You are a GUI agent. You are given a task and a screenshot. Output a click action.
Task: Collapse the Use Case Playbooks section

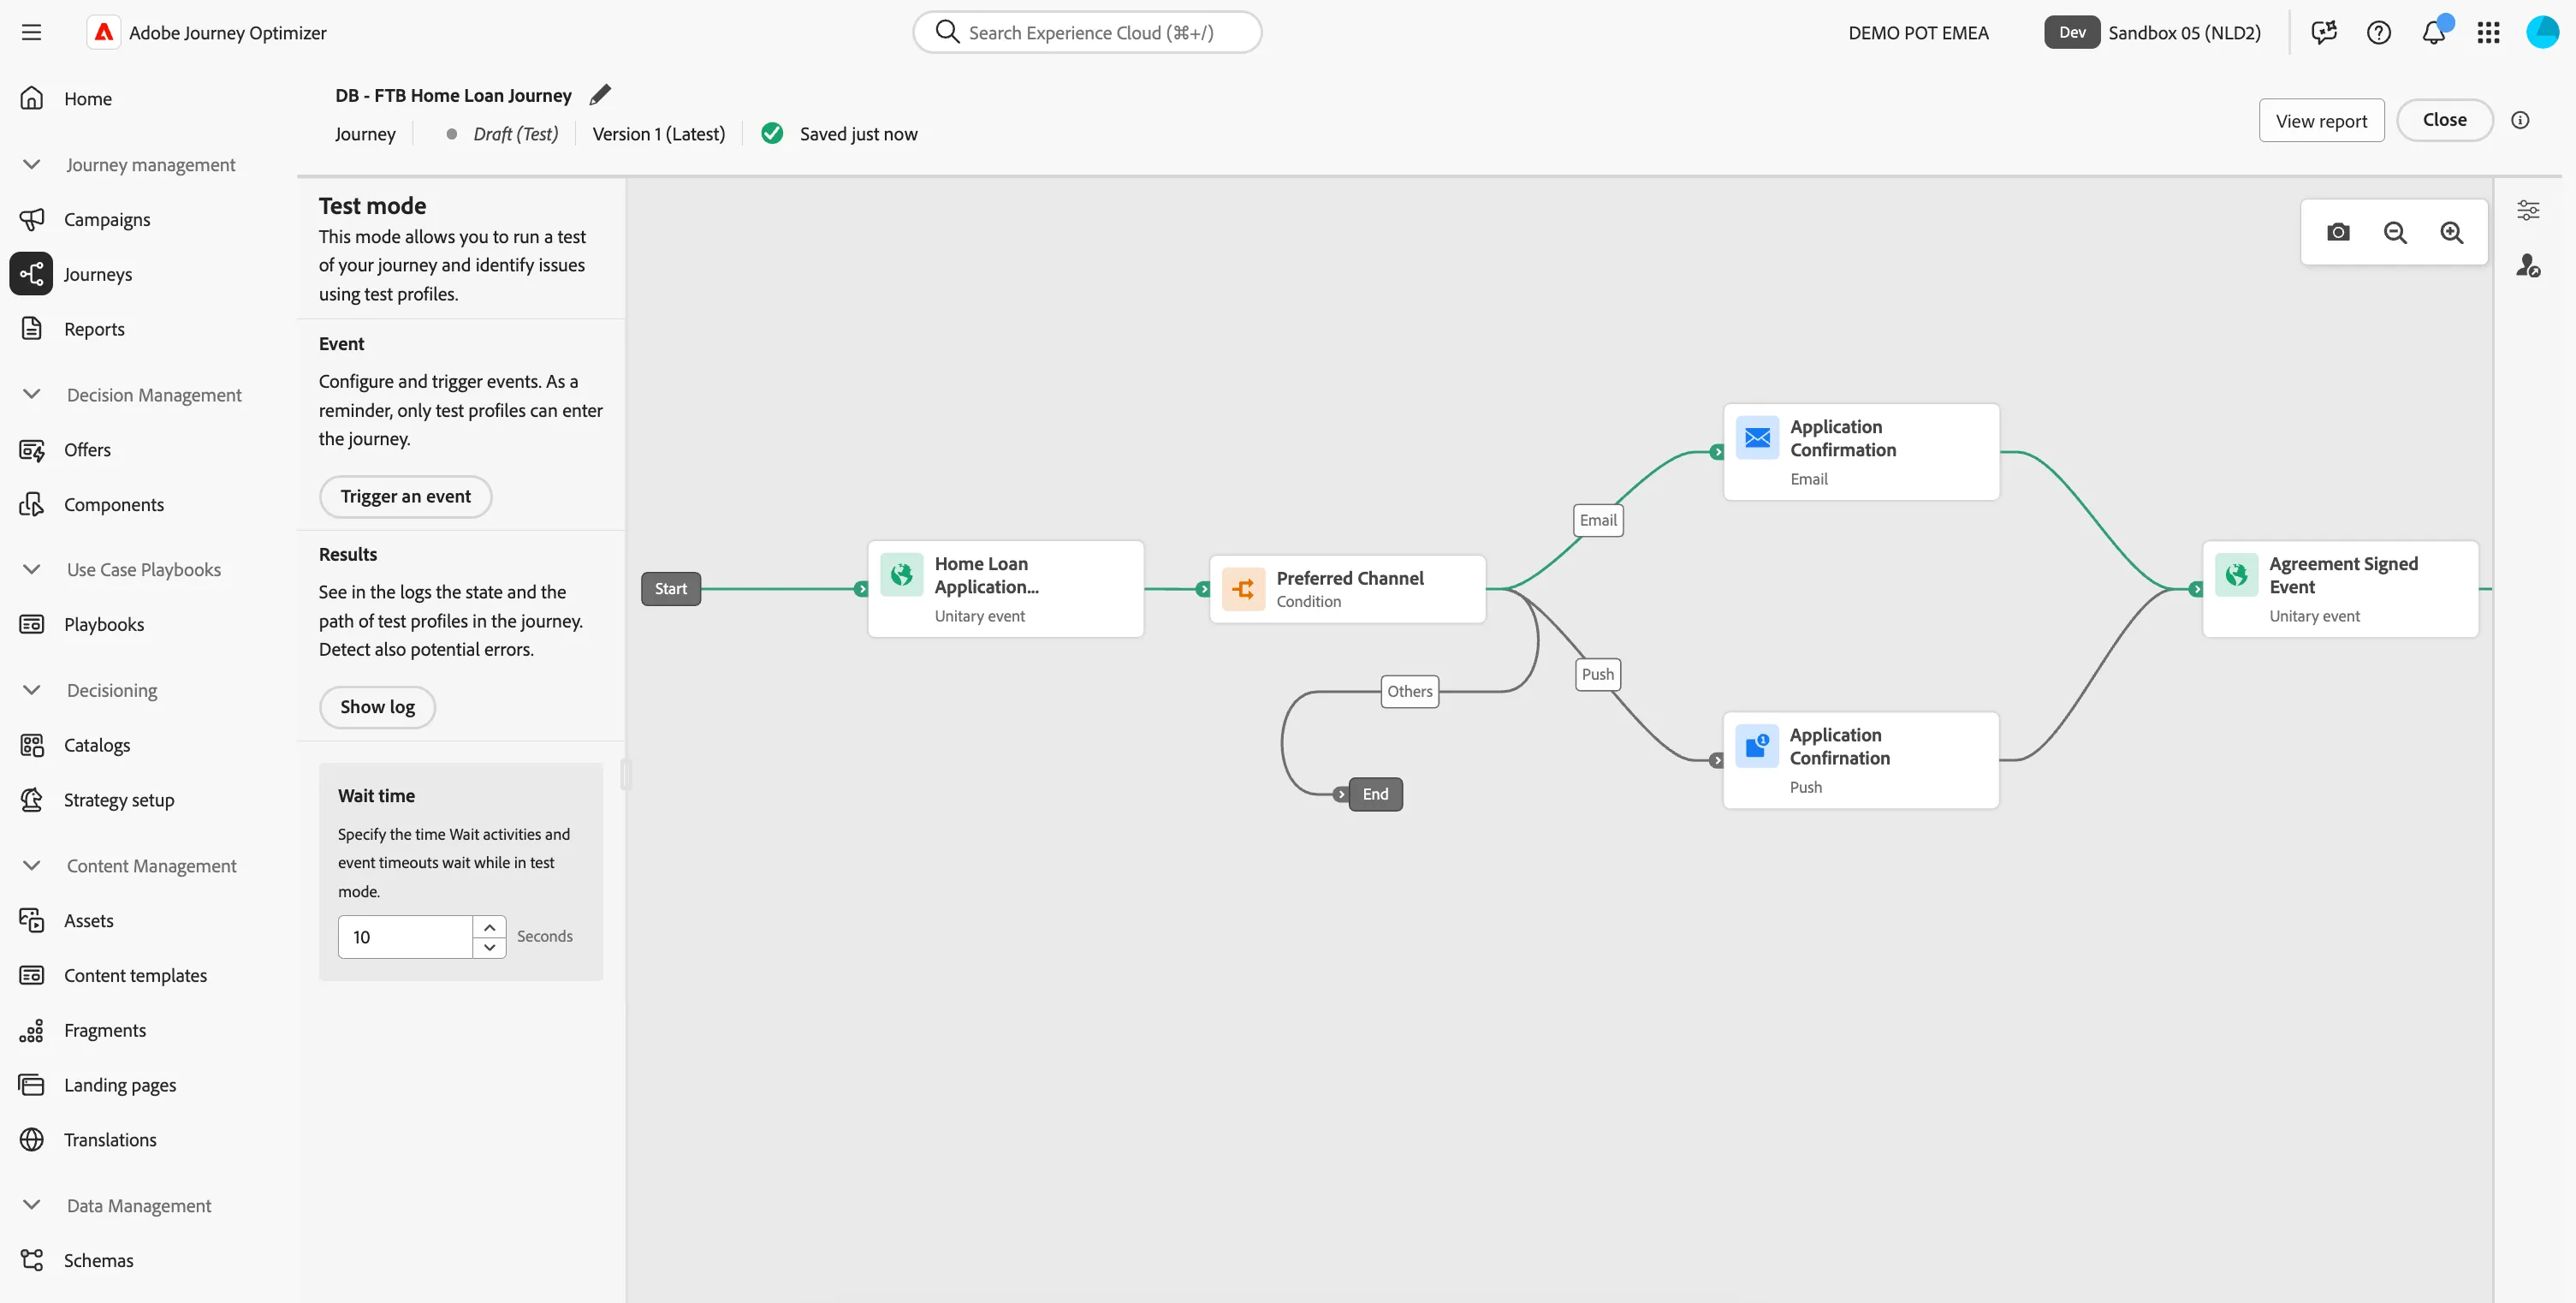click(31, 569)
